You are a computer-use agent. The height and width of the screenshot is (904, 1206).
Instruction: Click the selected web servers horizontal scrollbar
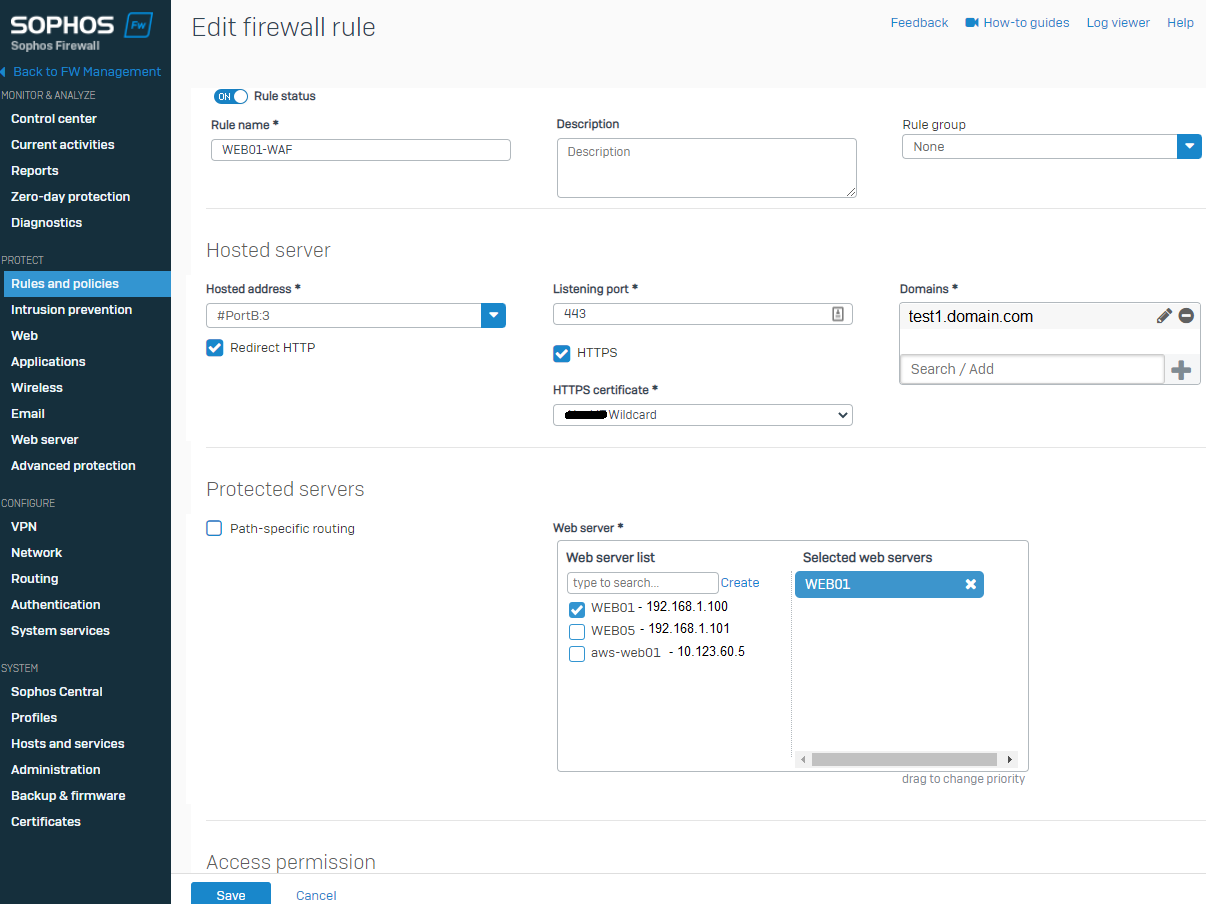click(906, 759)
